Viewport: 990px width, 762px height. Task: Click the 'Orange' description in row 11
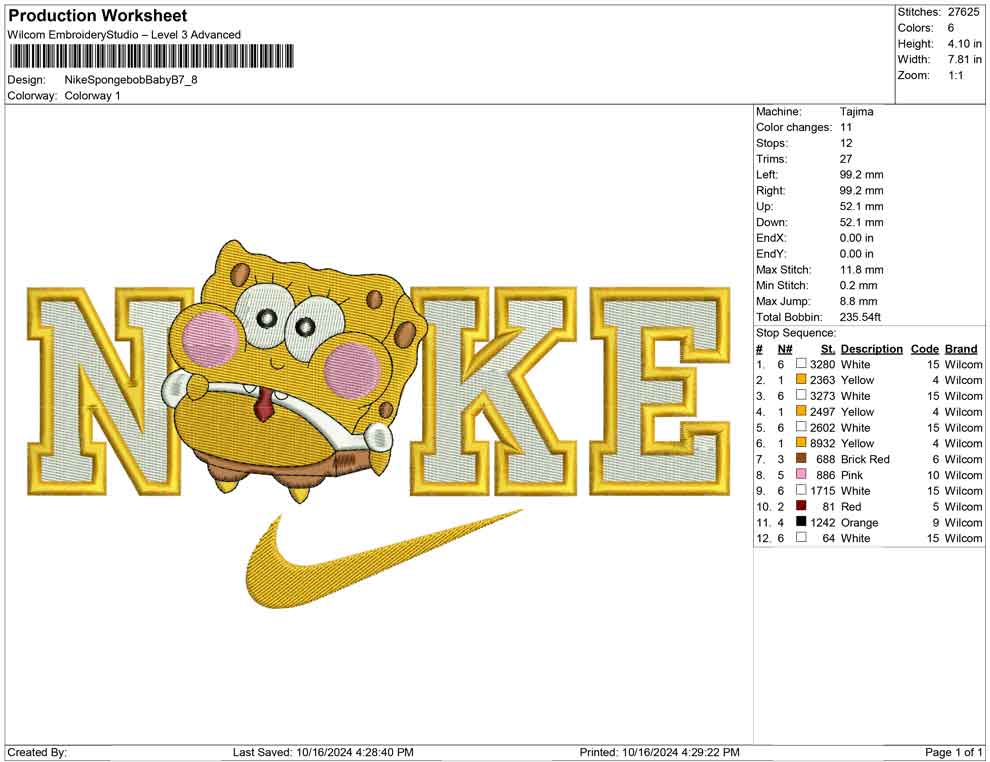[859, 523]
